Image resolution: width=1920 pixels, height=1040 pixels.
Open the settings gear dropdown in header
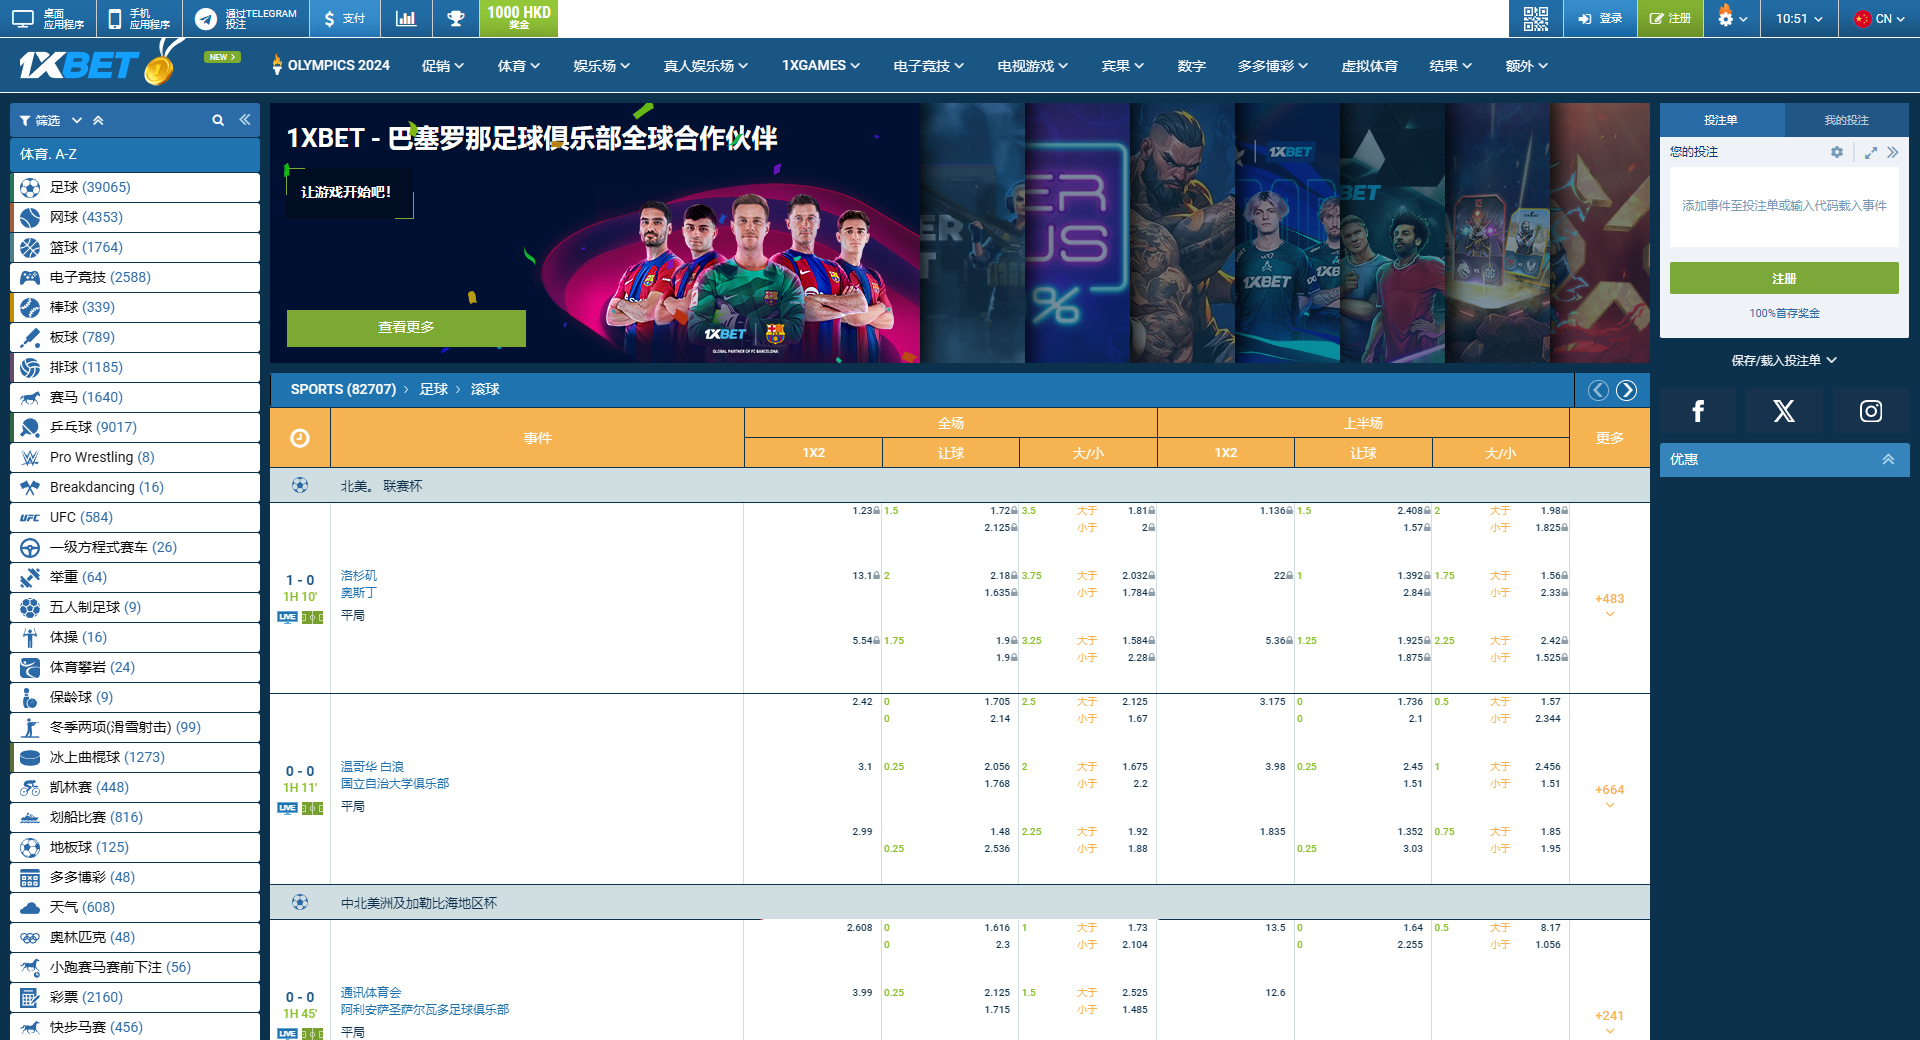click(x=1732, y=18)
